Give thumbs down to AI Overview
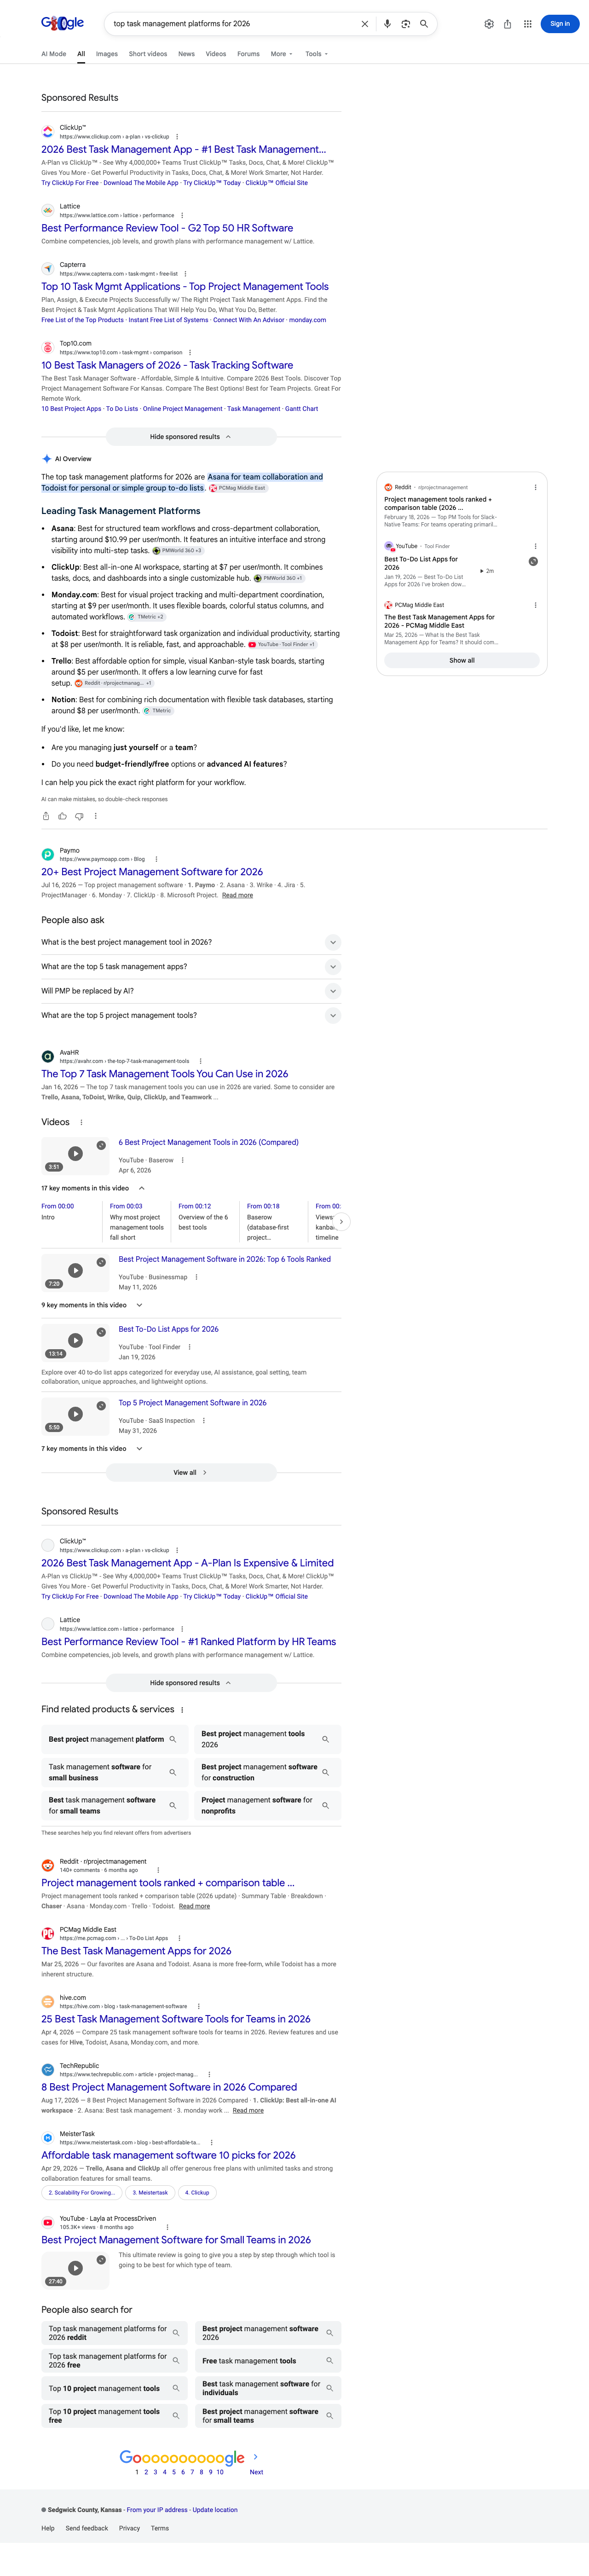 79,816
